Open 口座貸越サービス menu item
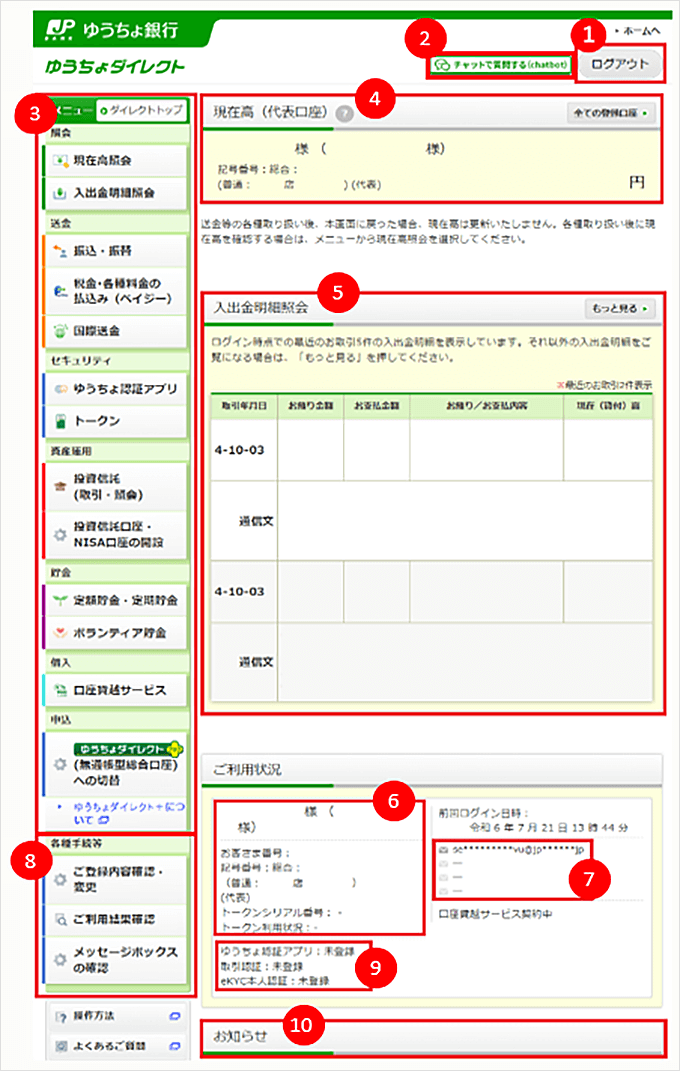The height and width of the screenshot is (1071, 680). click(x=115, y=690)
